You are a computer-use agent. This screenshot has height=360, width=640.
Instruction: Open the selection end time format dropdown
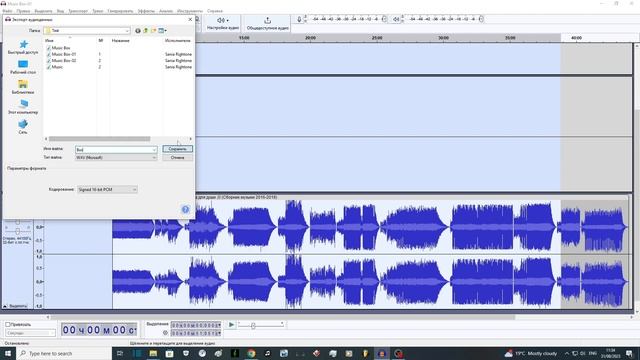pos(220,333)
